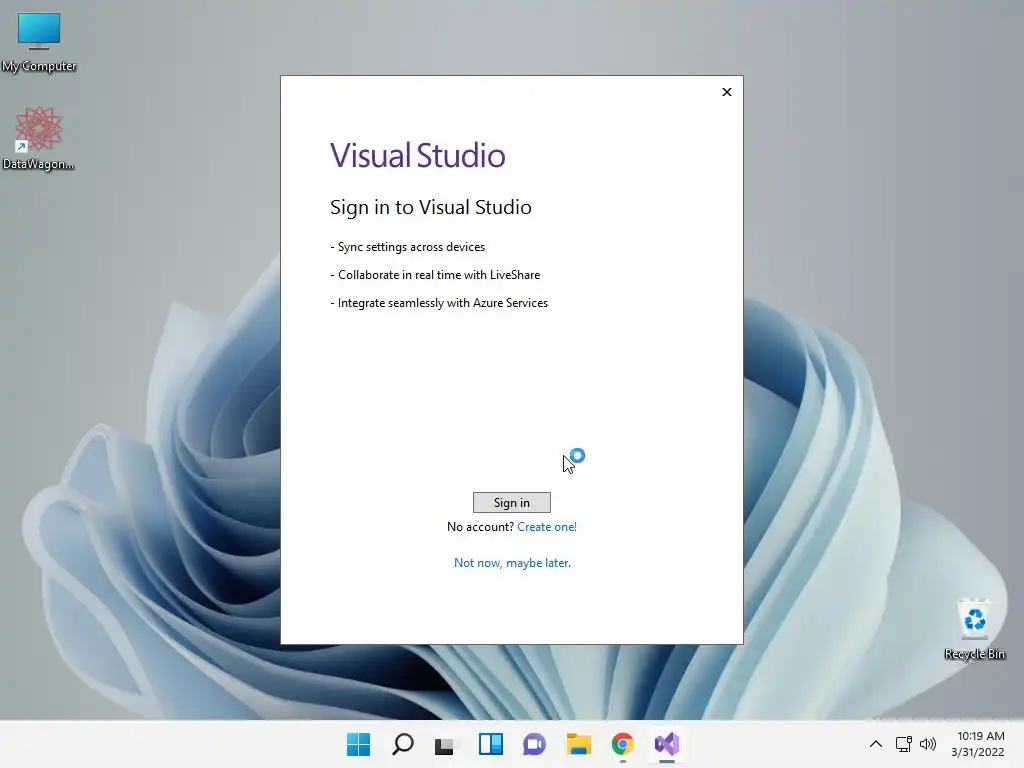
Task: Expand the hidden system tray icons chevron
Action: pos(876,744)
